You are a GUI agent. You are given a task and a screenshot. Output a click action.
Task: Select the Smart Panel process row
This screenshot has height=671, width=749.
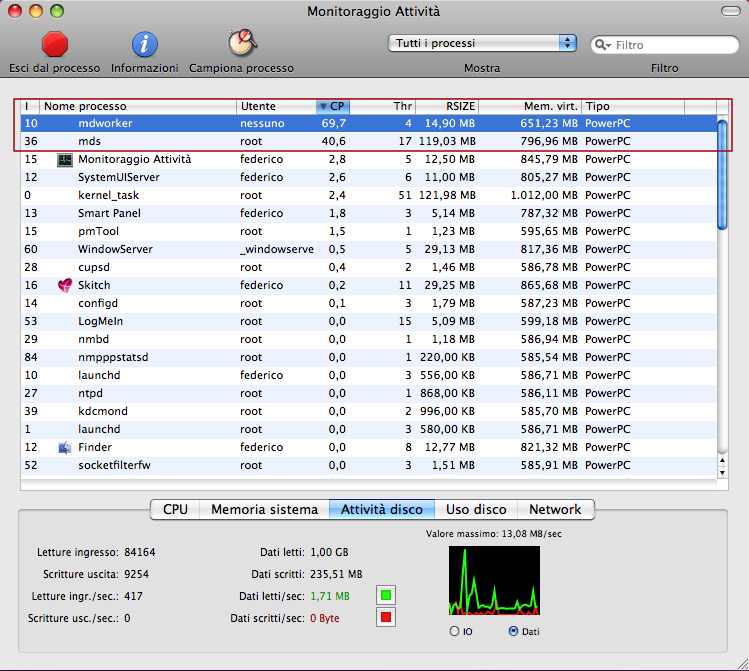tap(369, 213)
